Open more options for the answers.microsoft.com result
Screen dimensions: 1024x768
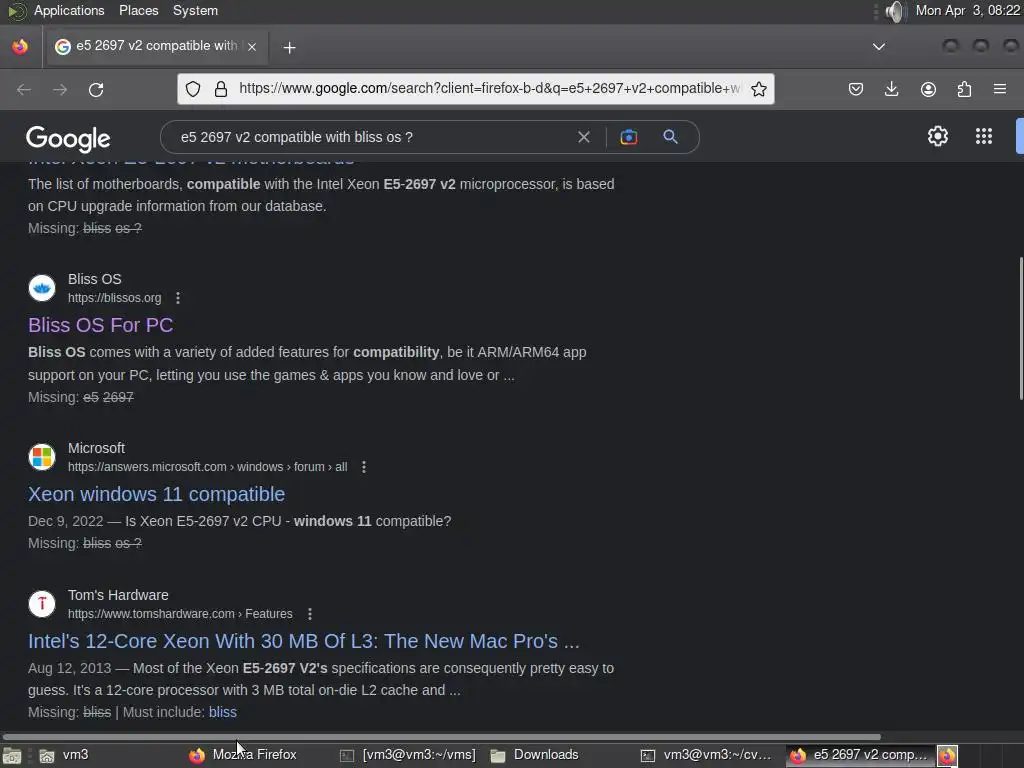(x=364, y=467)
